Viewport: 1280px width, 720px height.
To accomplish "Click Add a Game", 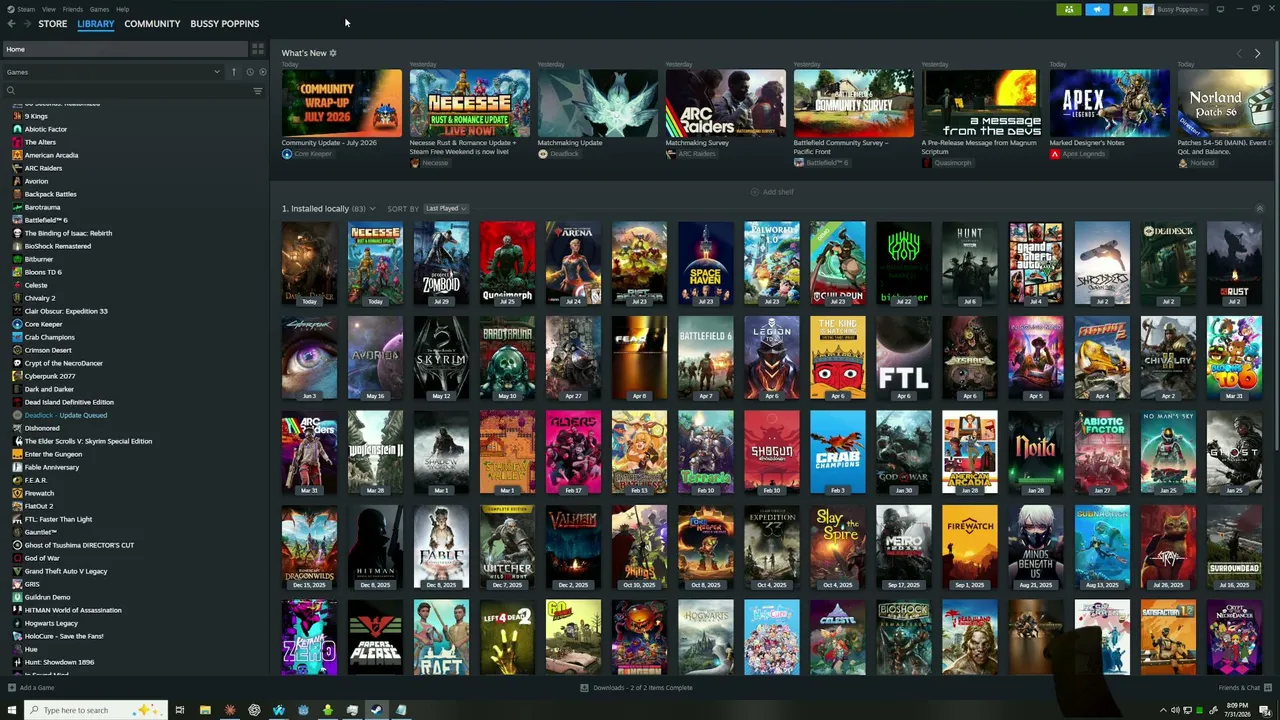I will click(31, 688).
